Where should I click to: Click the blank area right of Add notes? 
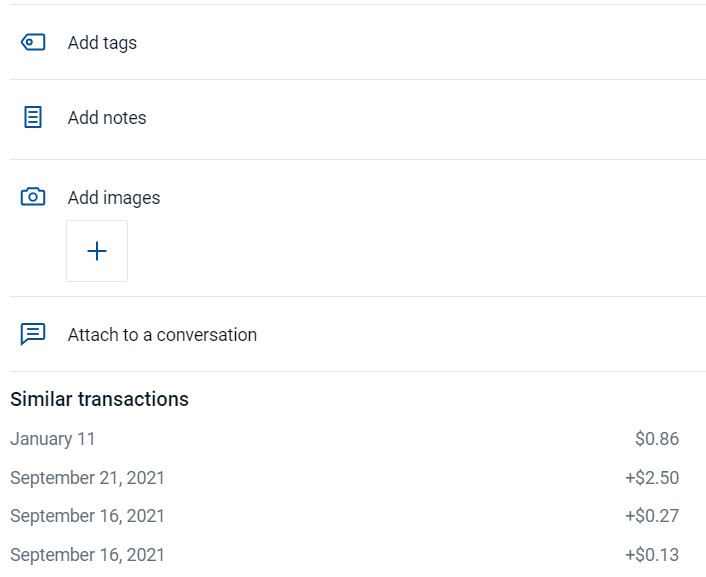click(x=423, y=118)
